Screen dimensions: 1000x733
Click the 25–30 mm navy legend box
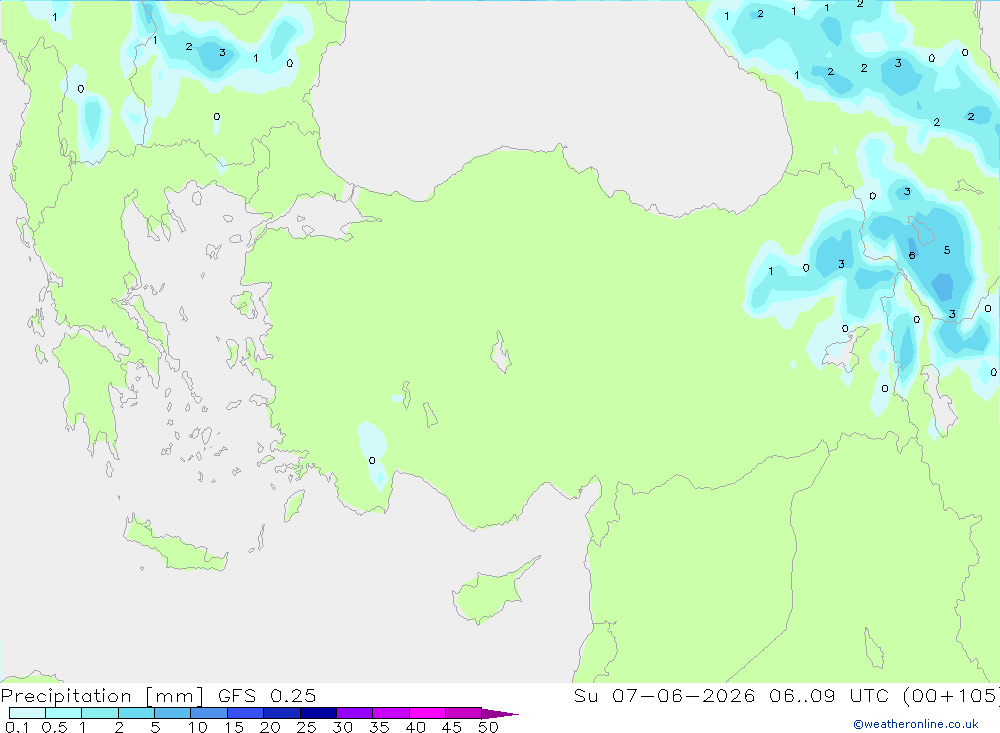point(318,713)
